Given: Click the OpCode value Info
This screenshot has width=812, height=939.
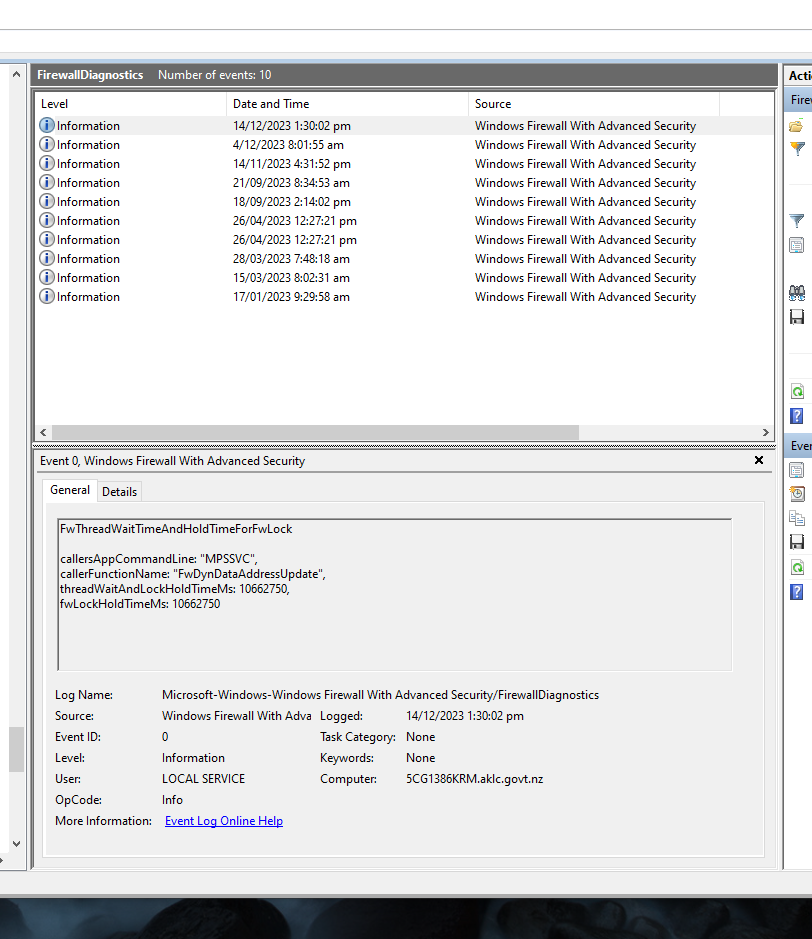Looking at the screenshot, I should (x=172, y=800).
